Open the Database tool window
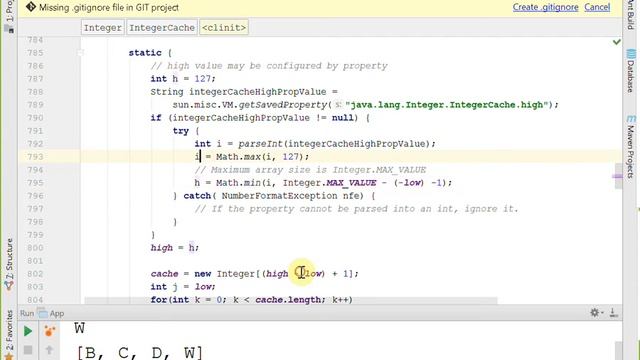 tap(631, 71)
